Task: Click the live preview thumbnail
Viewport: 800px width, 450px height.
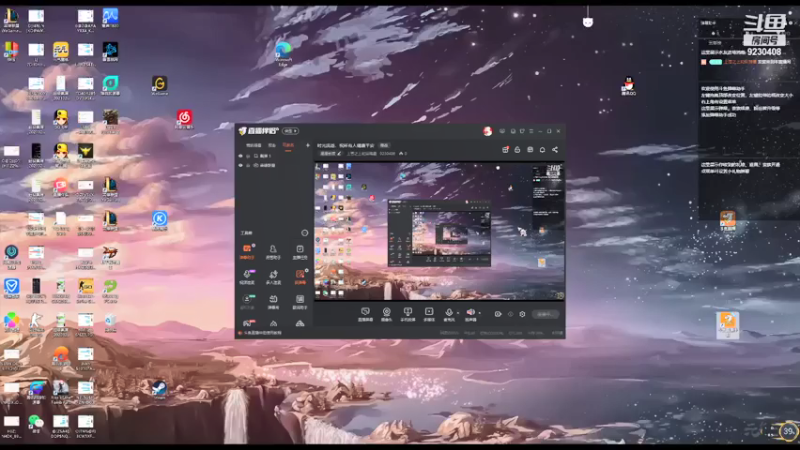Action: coord(439,231)
